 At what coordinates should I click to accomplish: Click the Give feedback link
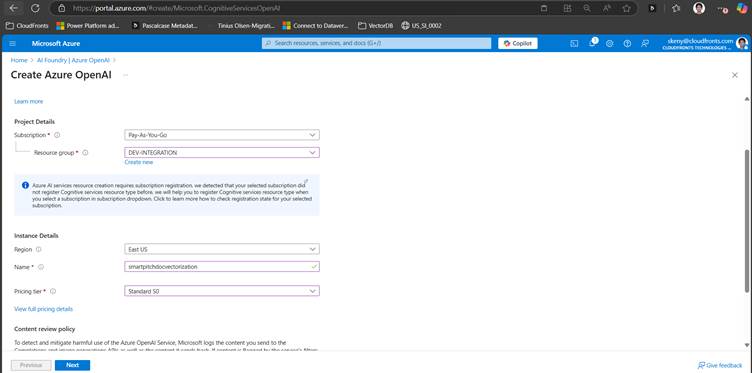click(x=720, y=365)
